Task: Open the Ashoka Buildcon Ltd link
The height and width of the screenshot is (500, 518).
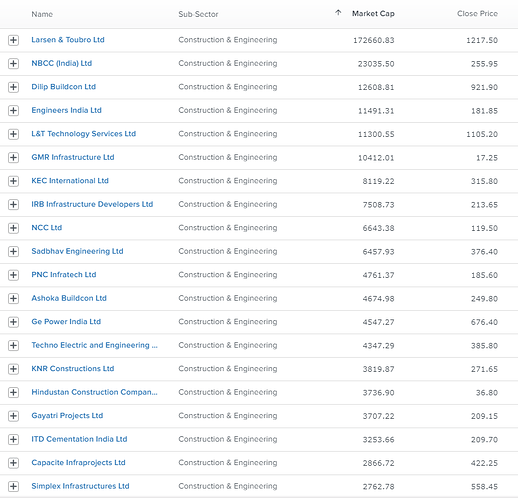Action: pyautogui.click(x=69, y=298)
